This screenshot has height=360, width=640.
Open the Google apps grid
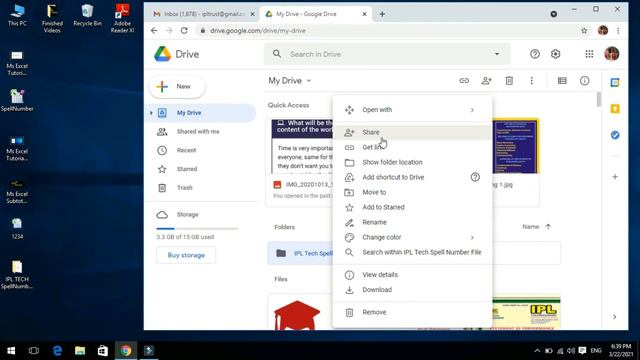click(589, 54)
